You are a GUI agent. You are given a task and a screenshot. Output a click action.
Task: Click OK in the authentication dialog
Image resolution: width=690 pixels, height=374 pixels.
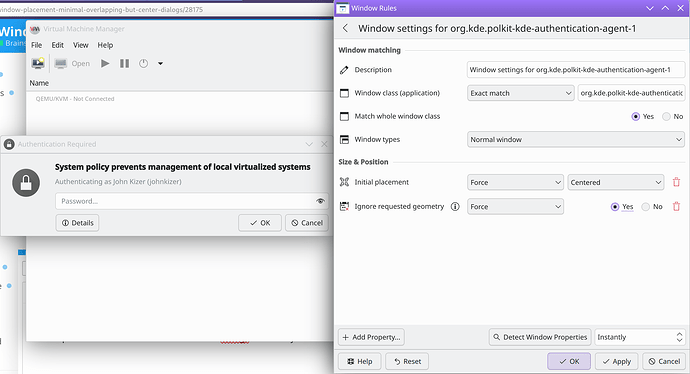click(x=260, y=223)
